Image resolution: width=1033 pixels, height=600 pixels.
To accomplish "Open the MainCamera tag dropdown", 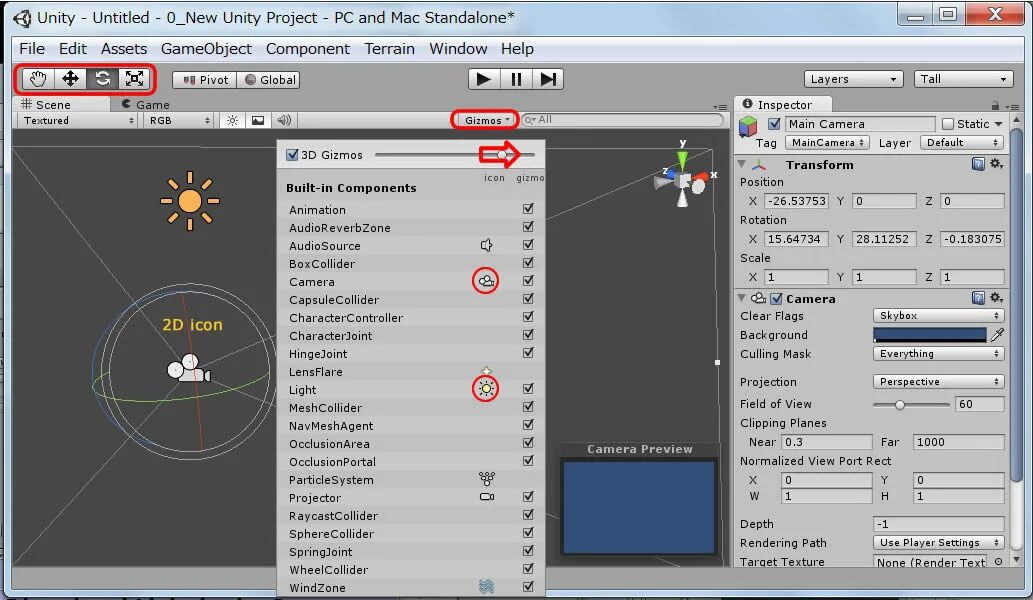I will 827,142.
